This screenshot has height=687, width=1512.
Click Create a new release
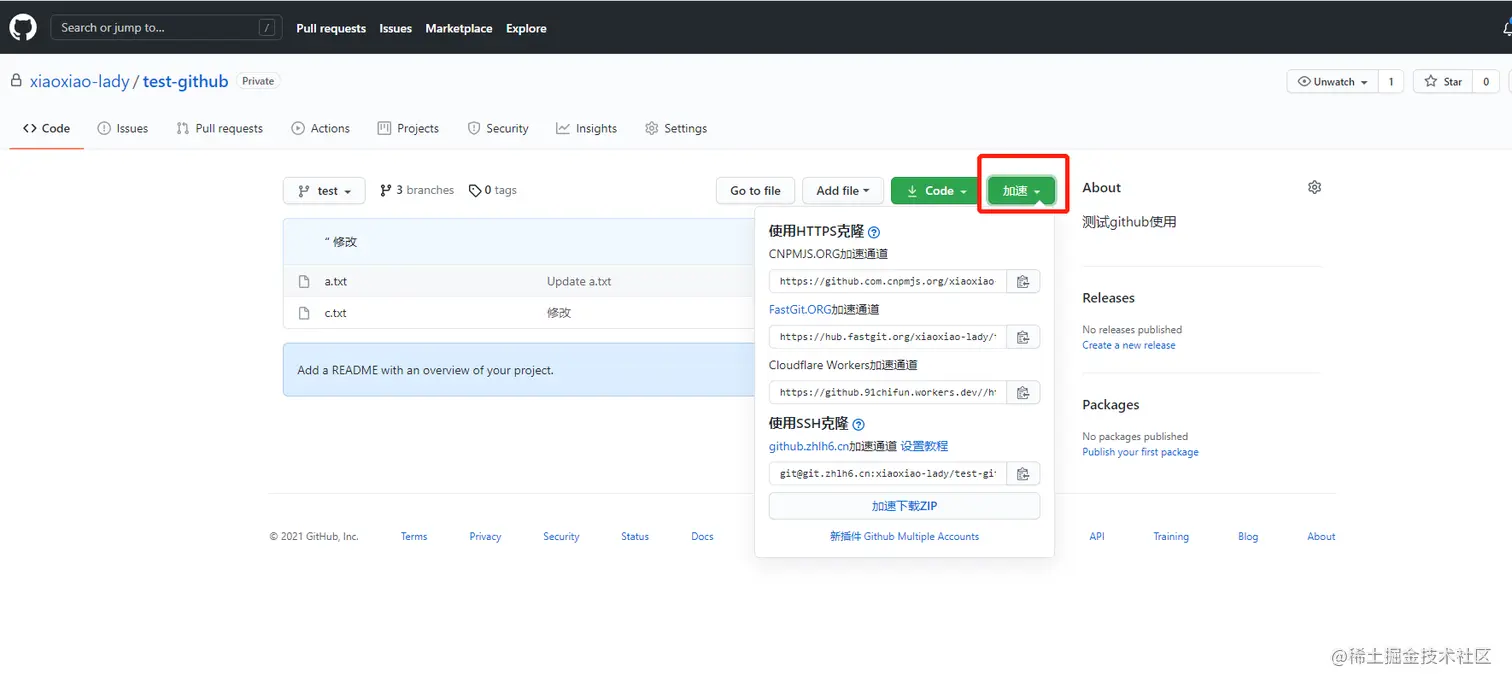[x=1129, y=345]
